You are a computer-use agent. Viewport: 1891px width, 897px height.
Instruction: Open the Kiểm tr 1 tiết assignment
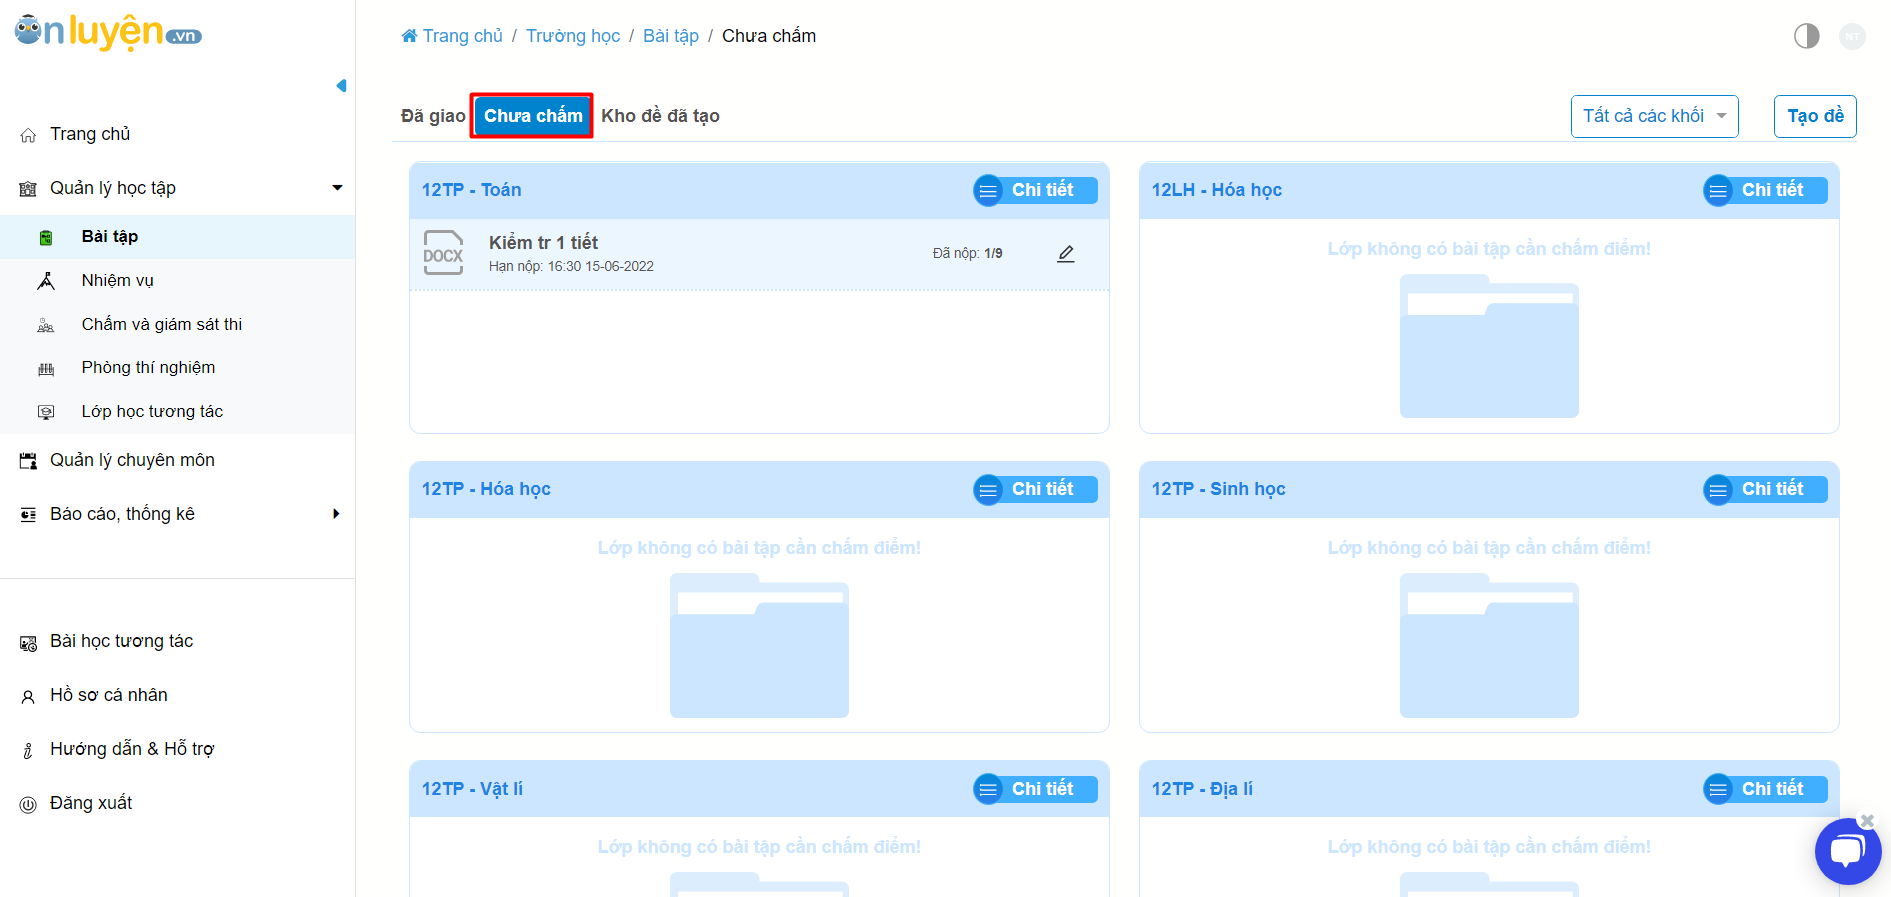[543, 243]
